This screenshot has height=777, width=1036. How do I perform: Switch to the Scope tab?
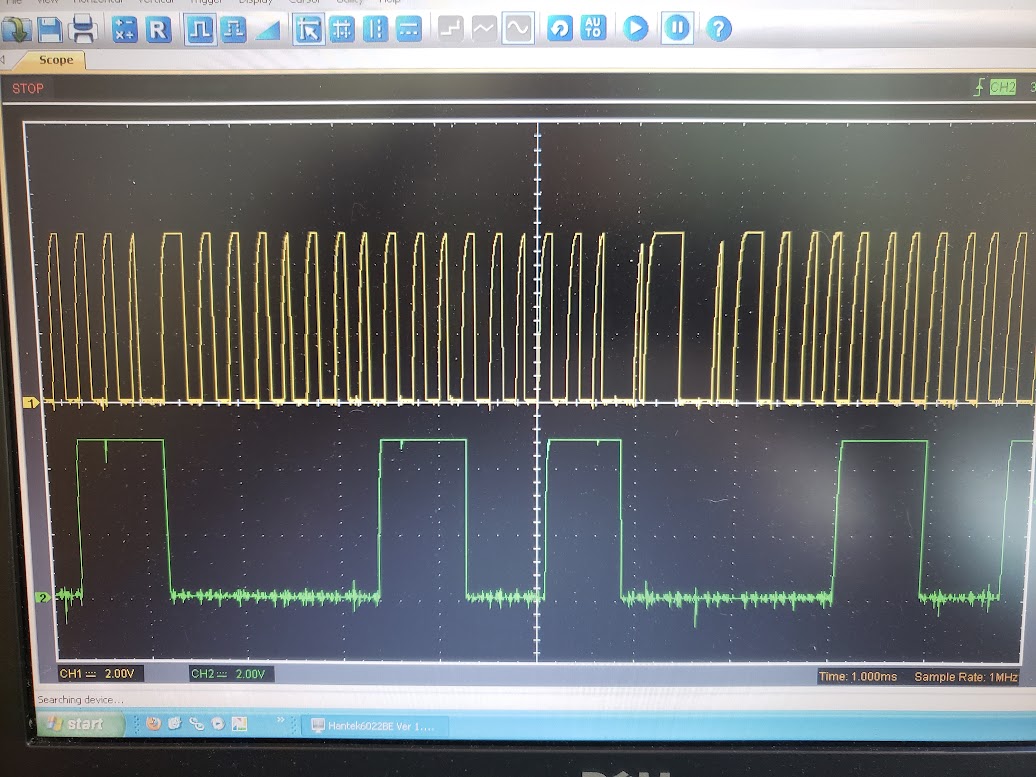(x=56, y=60)
